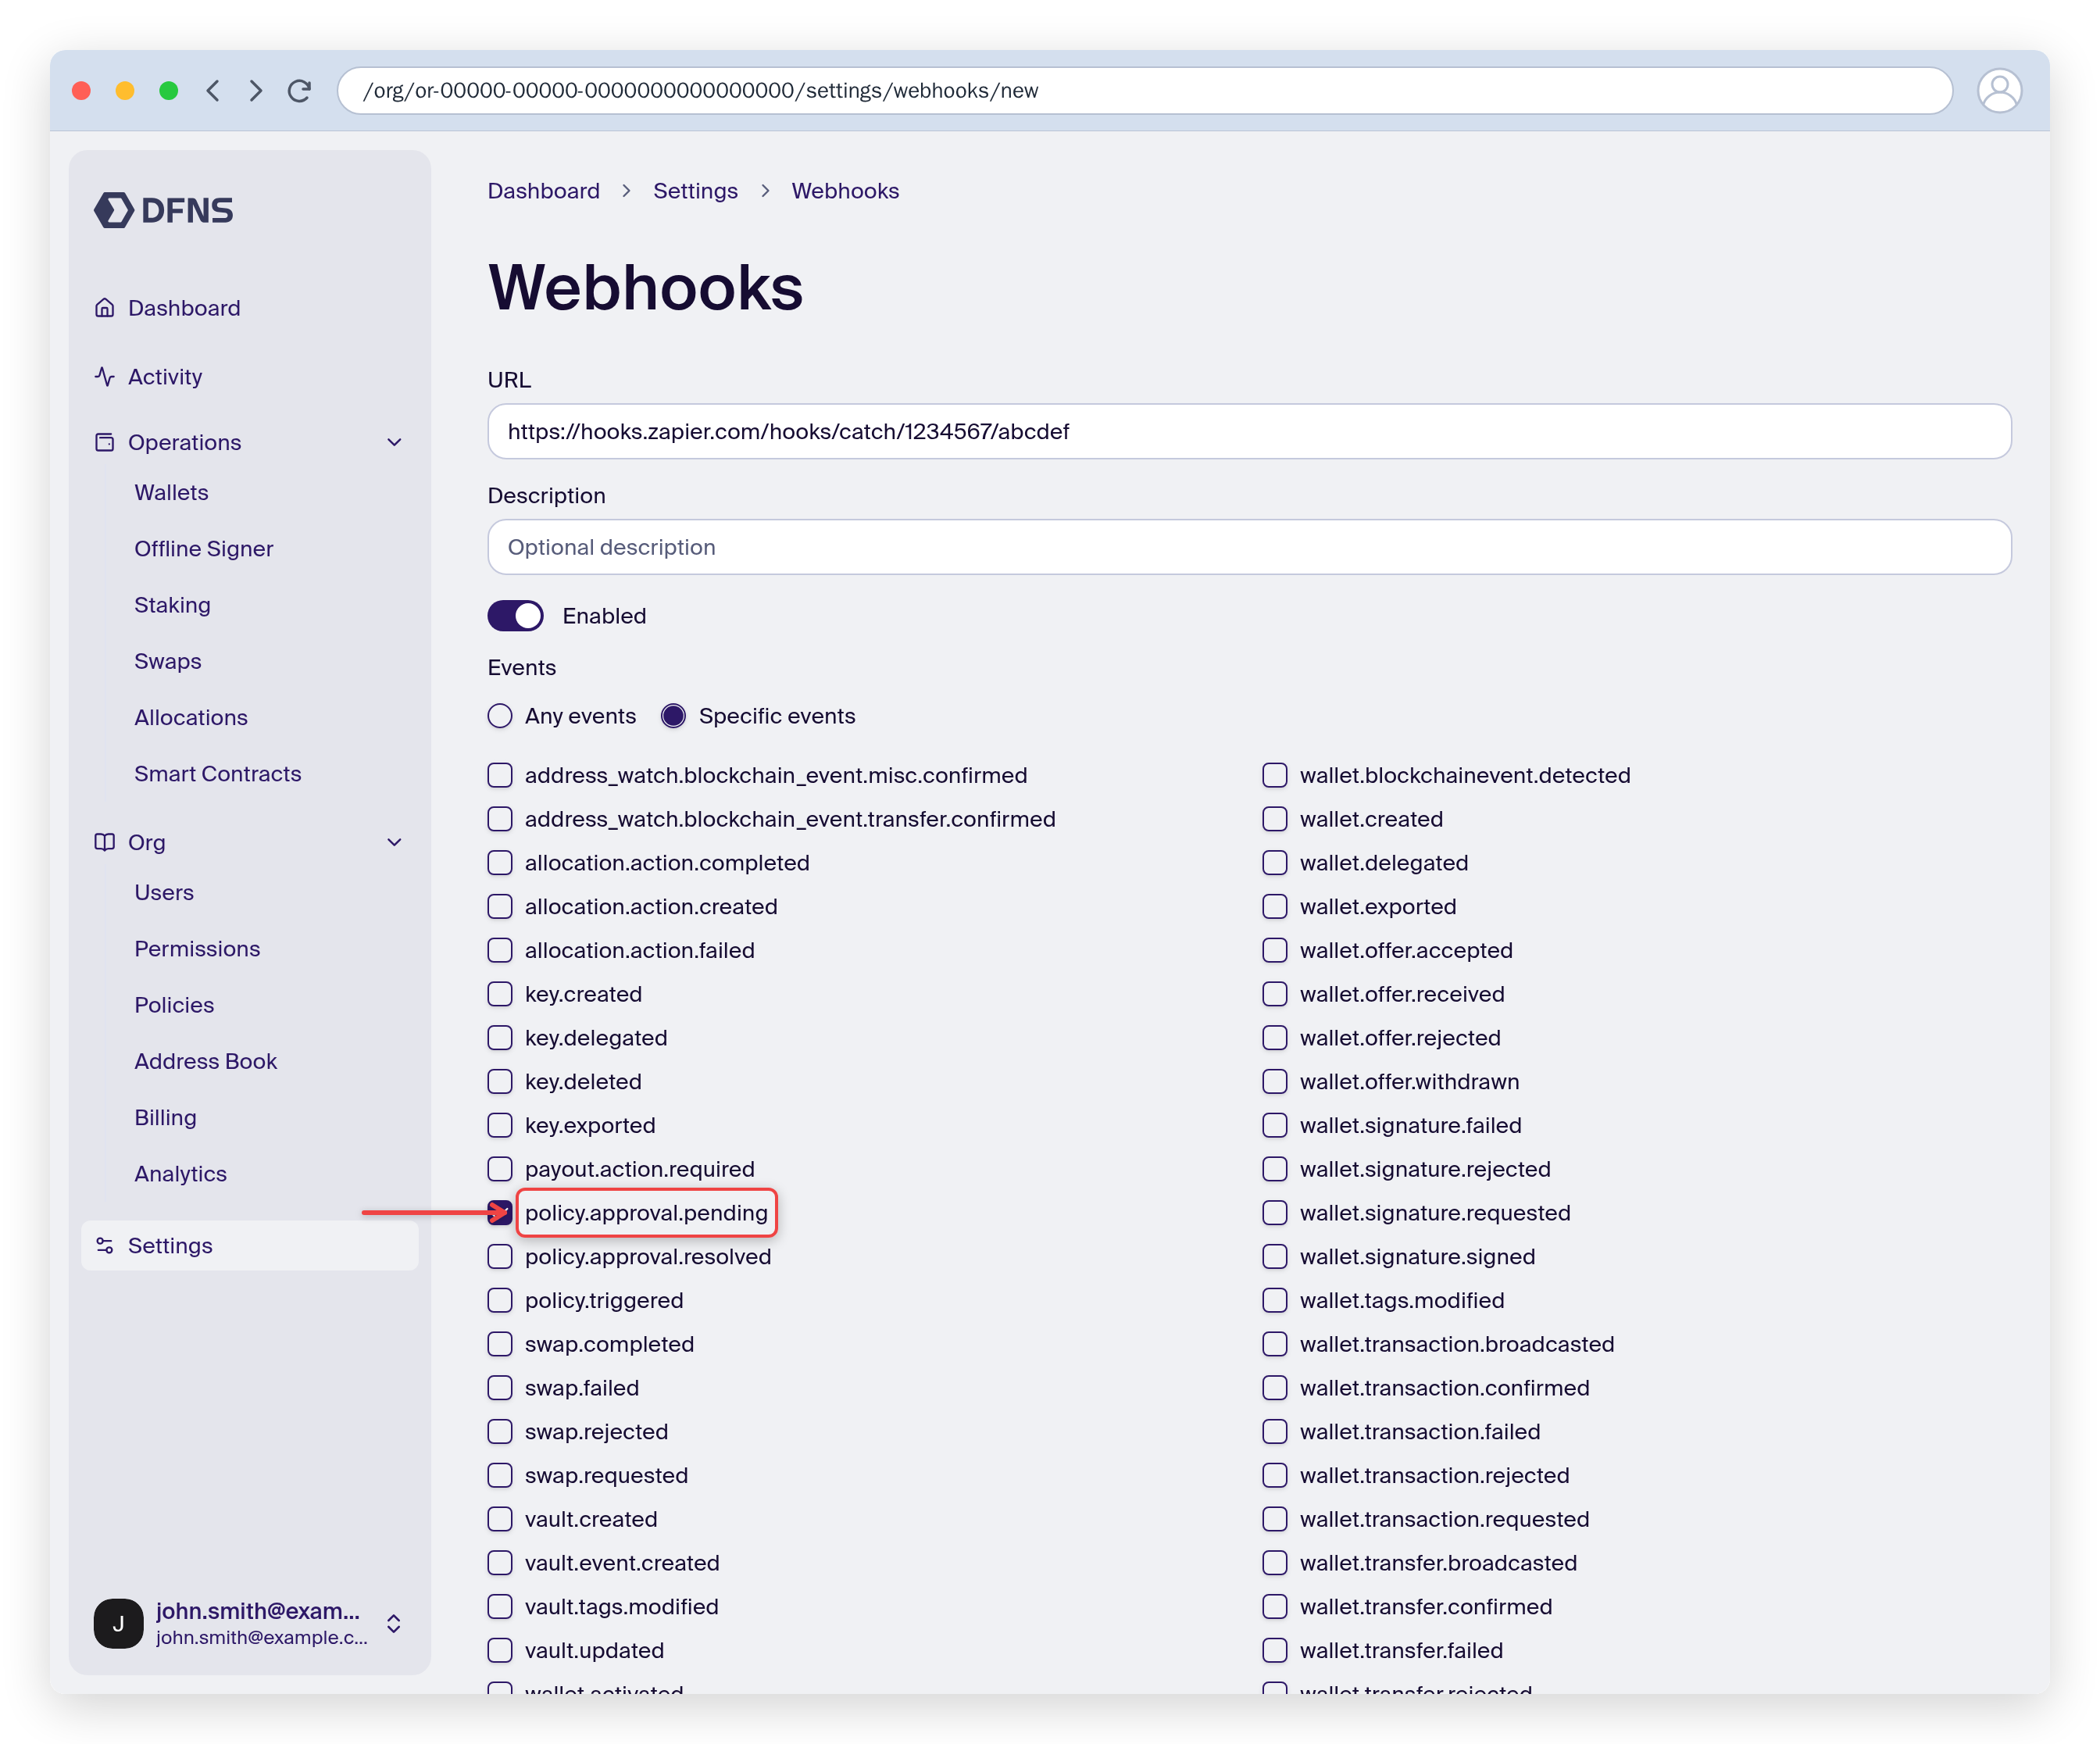This screenshot has width=2100, height=1744.
Task: Check the wallet.transfer.confirmed checkbox
Action: pos(1275,1607)
